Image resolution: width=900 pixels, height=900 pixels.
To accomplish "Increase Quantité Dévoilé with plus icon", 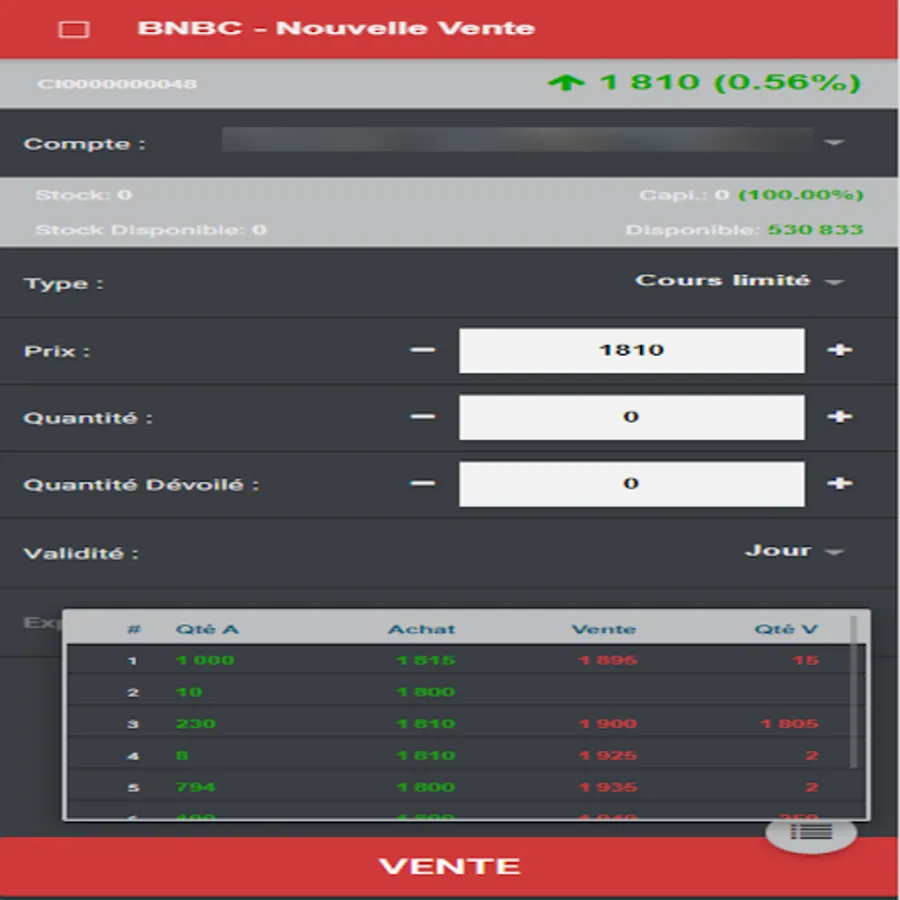I will point(840,483).
